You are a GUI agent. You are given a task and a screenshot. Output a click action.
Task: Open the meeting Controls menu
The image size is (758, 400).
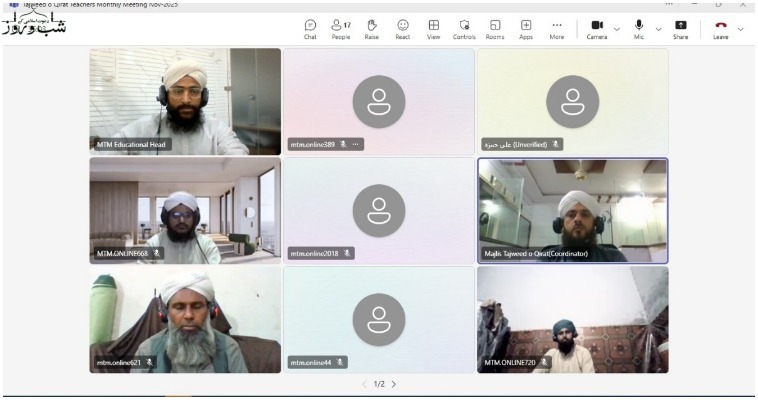[464, 28]
